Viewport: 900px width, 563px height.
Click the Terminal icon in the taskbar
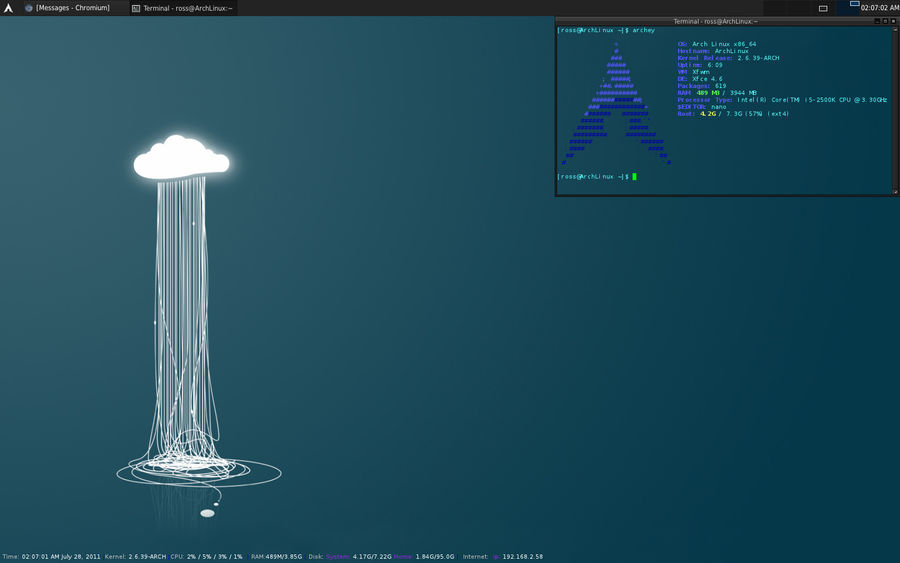136,8
